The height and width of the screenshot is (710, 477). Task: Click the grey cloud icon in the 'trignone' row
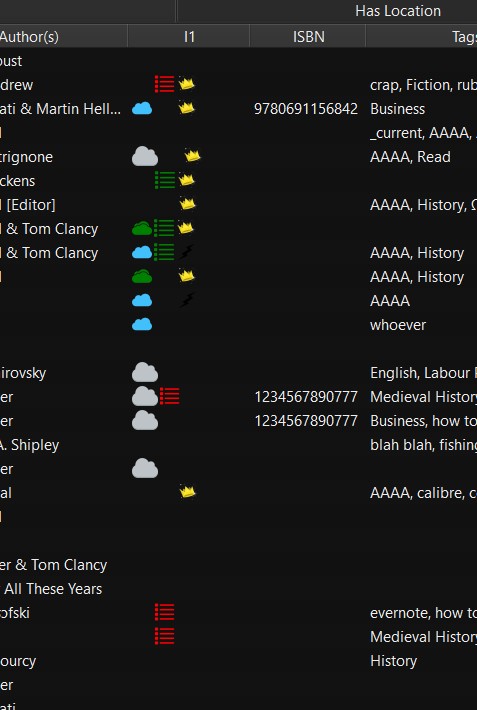click(x=145, y=156)
